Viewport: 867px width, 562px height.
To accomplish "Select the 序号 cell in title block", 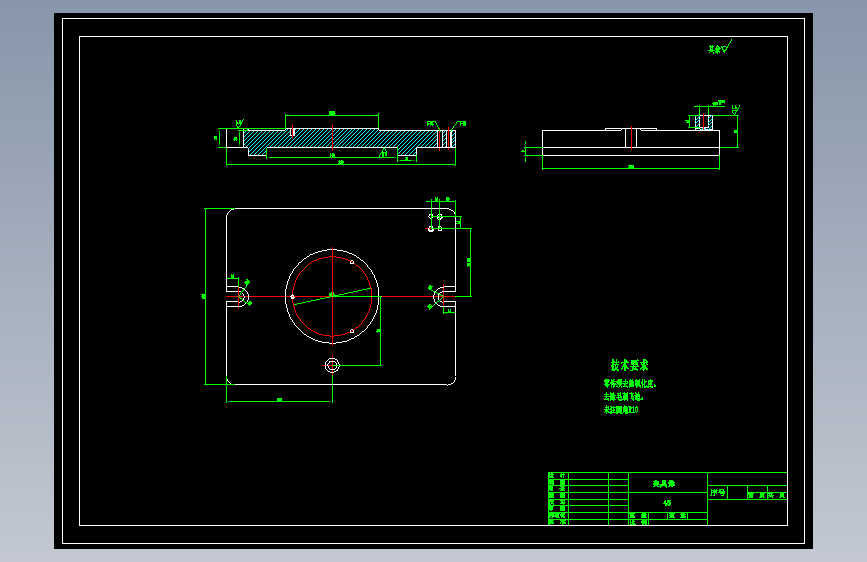I will pyautogui.click(x=718, y=492).
